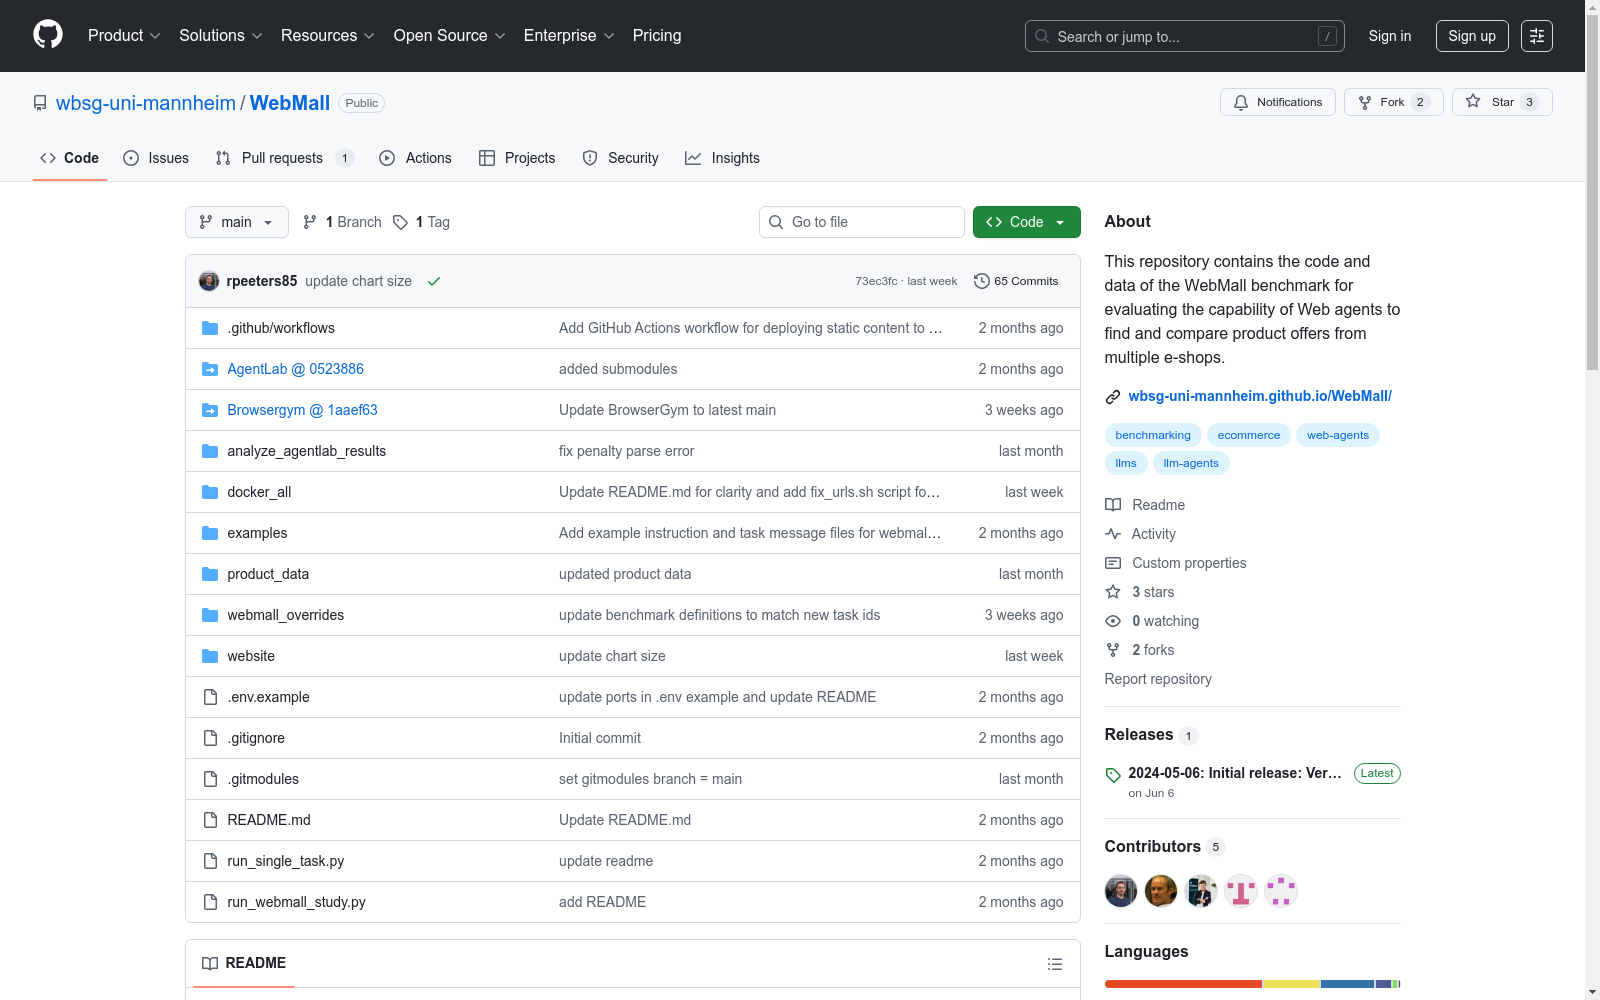Viewport: 1600px width, 1000px height.
Task: Click the analyze_agentlab_results folder icon
Action: [x=210, y=451]
